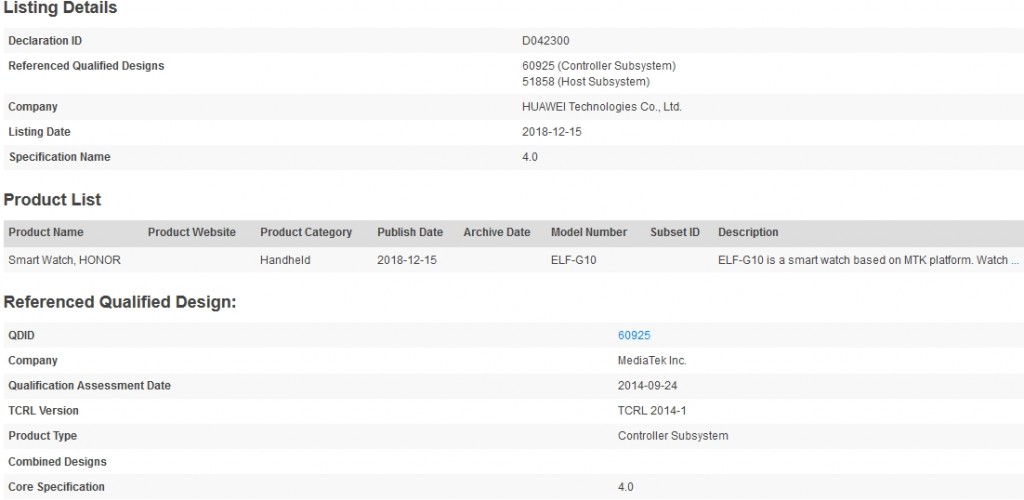
Task: Click the Handheld product category cell
Action: pyautogui.click(x=285, y=260)
